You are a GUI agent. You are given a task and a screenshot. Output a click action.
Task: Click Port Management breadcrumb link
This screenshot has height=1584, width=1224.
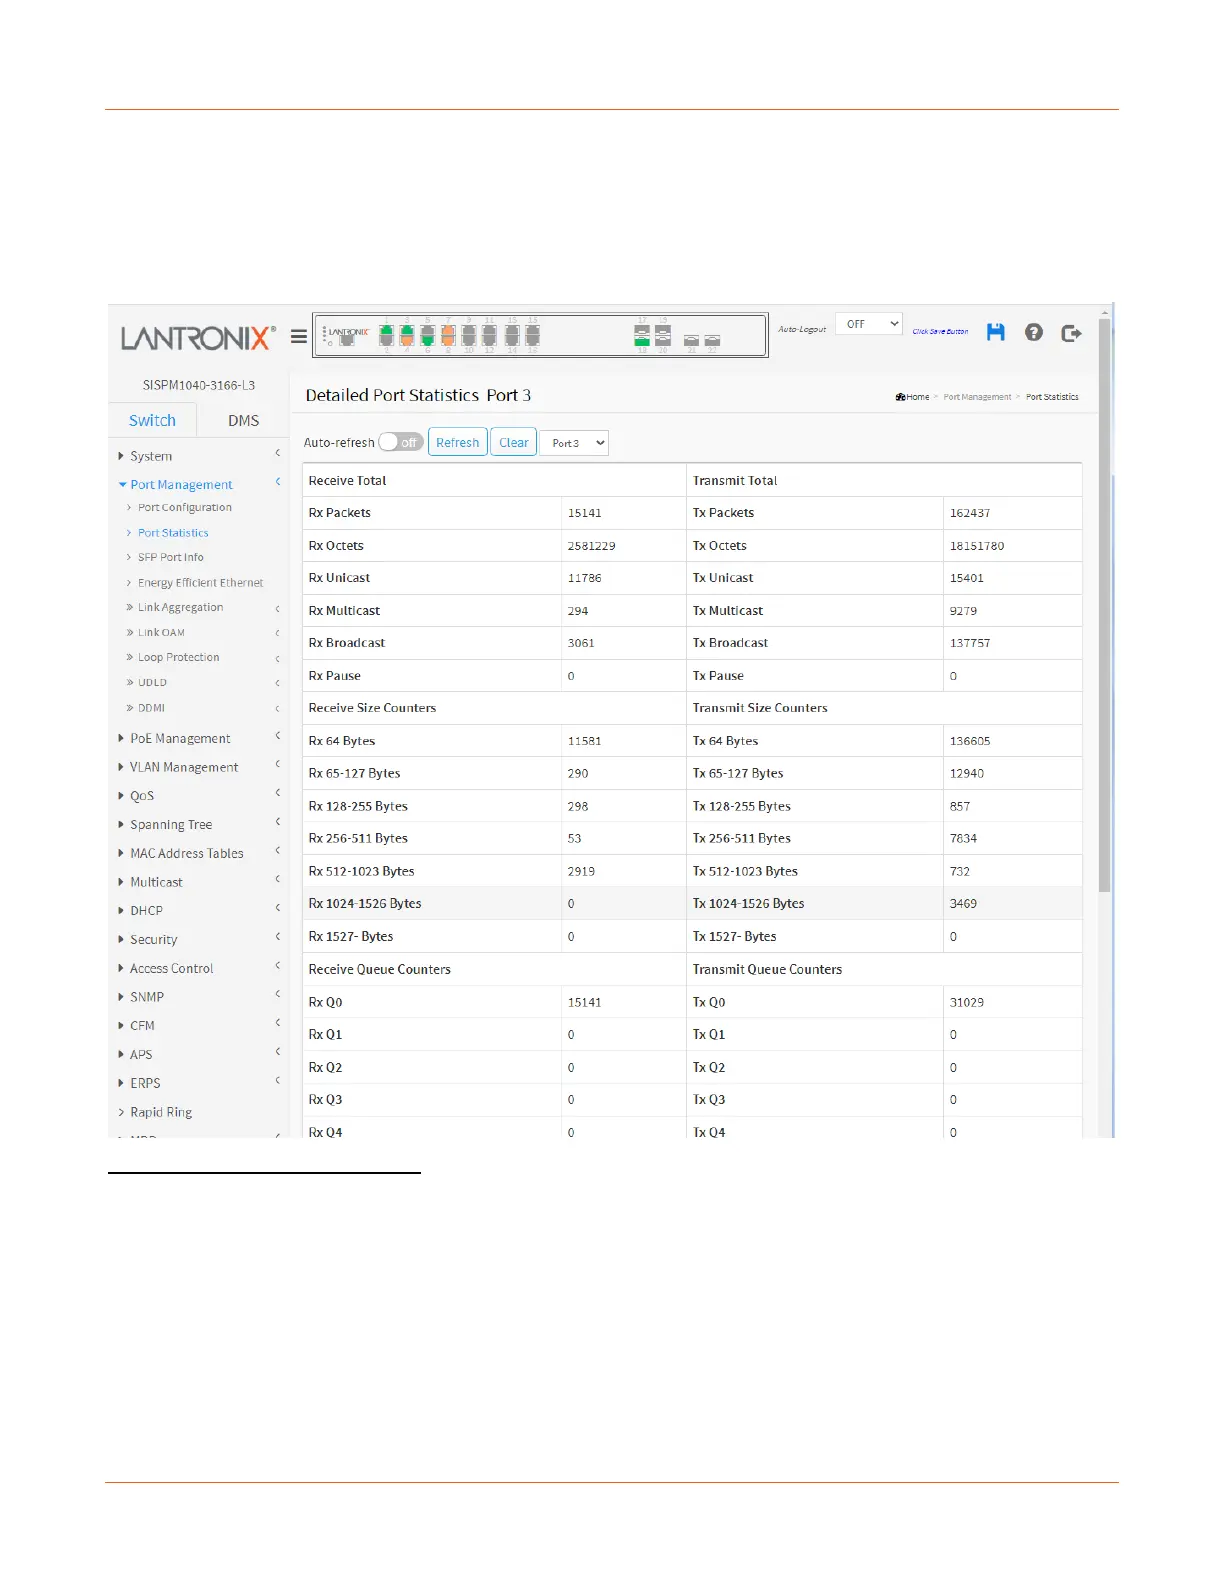[x=977, y=397]
